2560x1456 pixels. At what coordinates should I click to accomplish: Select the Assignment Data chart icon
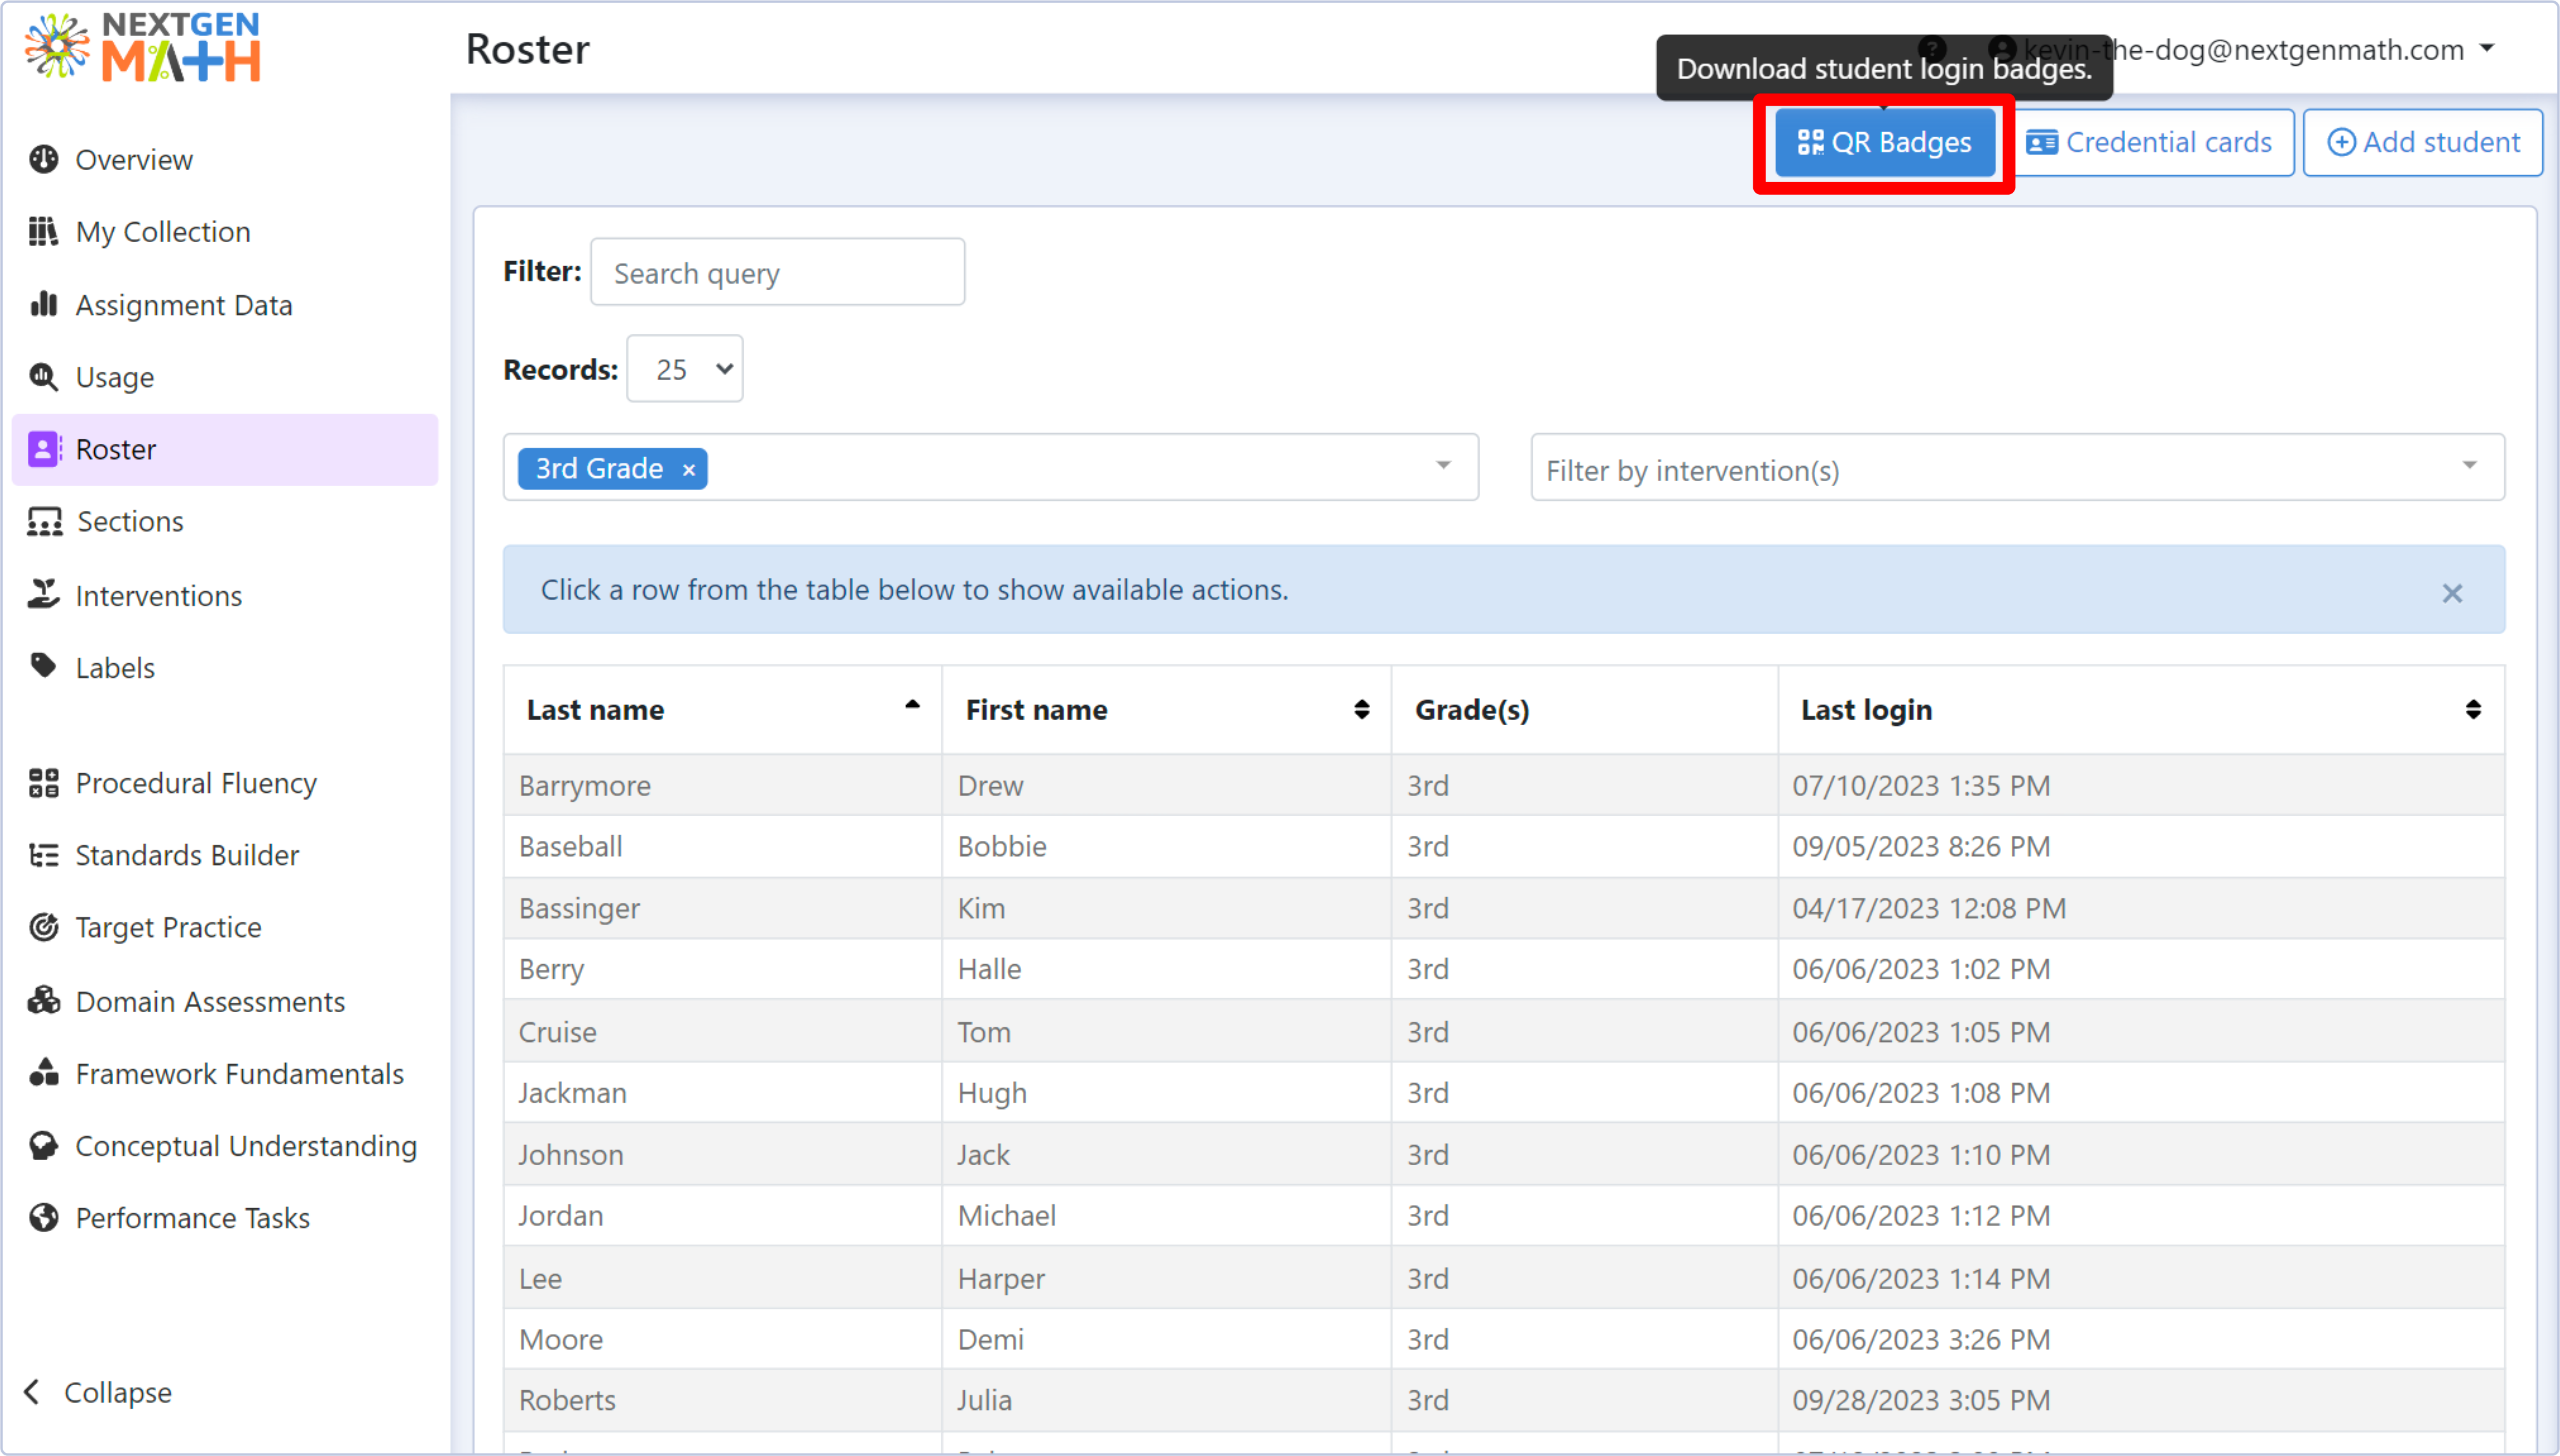click(43, 304)
